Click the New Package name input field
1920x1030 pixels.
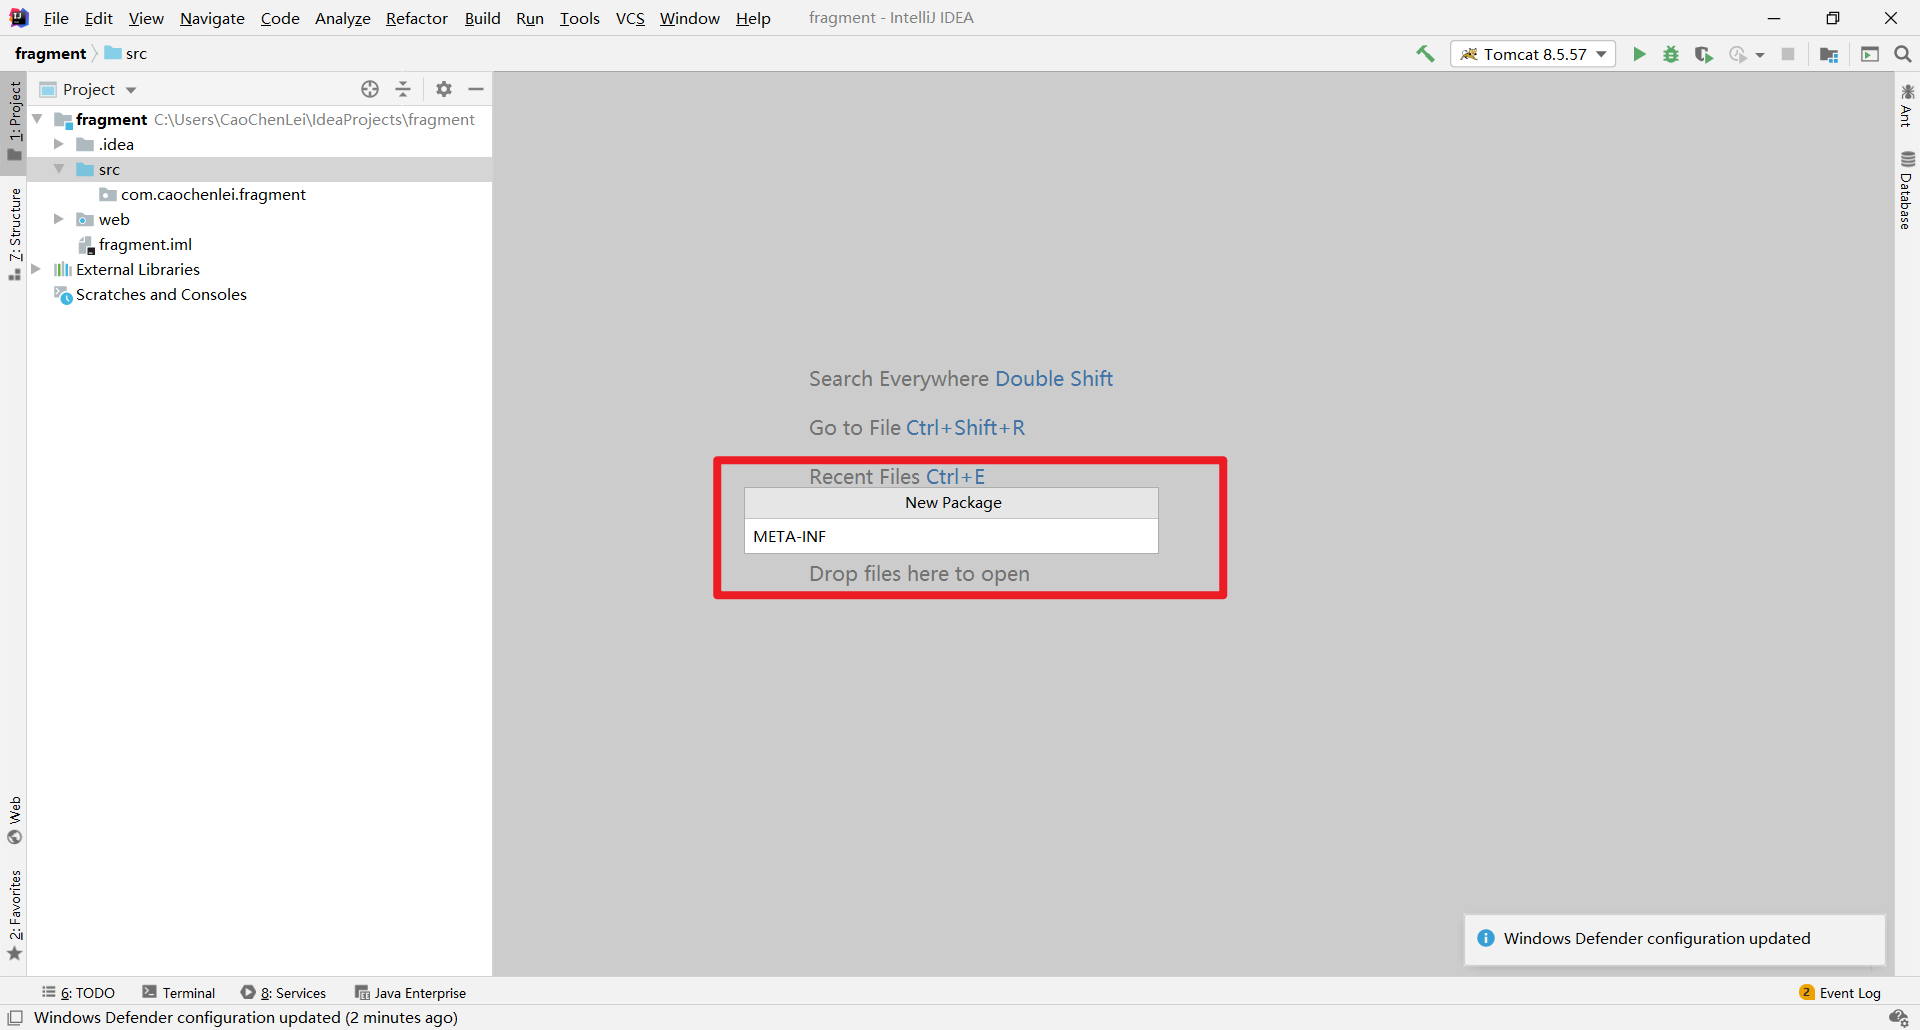(951, 536)
